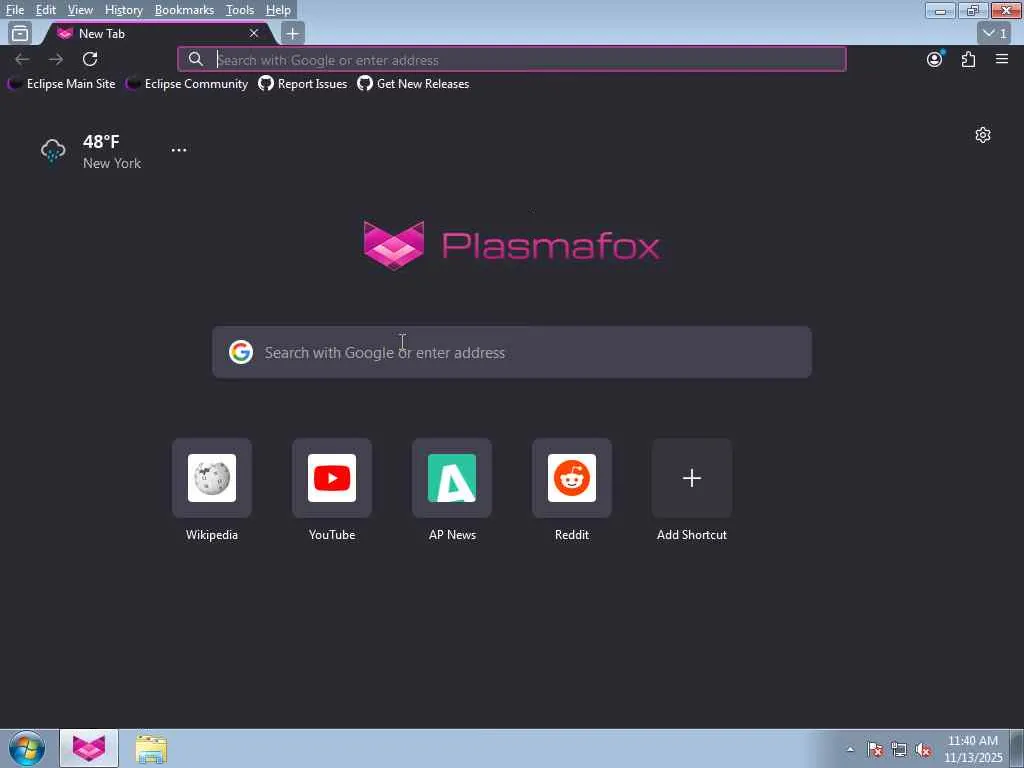This screenshot has height=768, width=1024.
Task: Open the tab view sidebar icon
Action: 20,33
